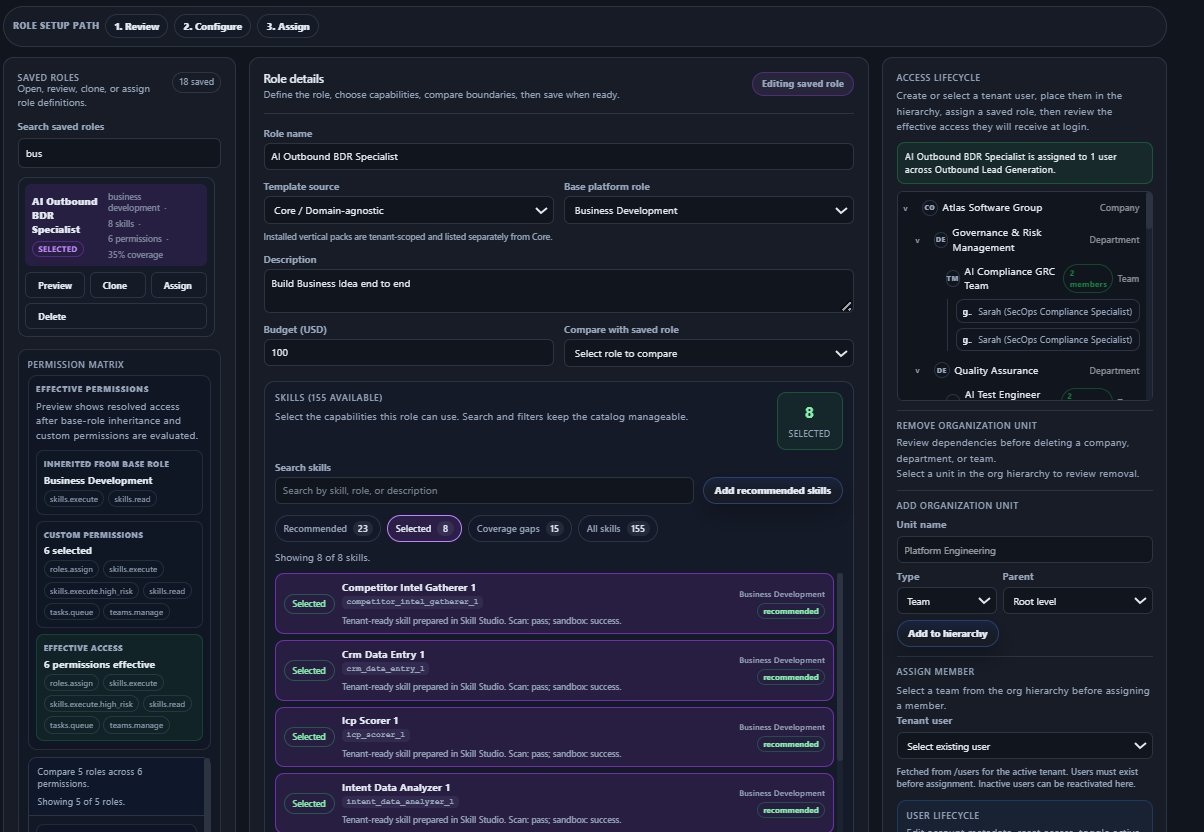Show the Coverage gaps filter
The width and height of the screenshot is (1204, 832).
tap(520, 529)
